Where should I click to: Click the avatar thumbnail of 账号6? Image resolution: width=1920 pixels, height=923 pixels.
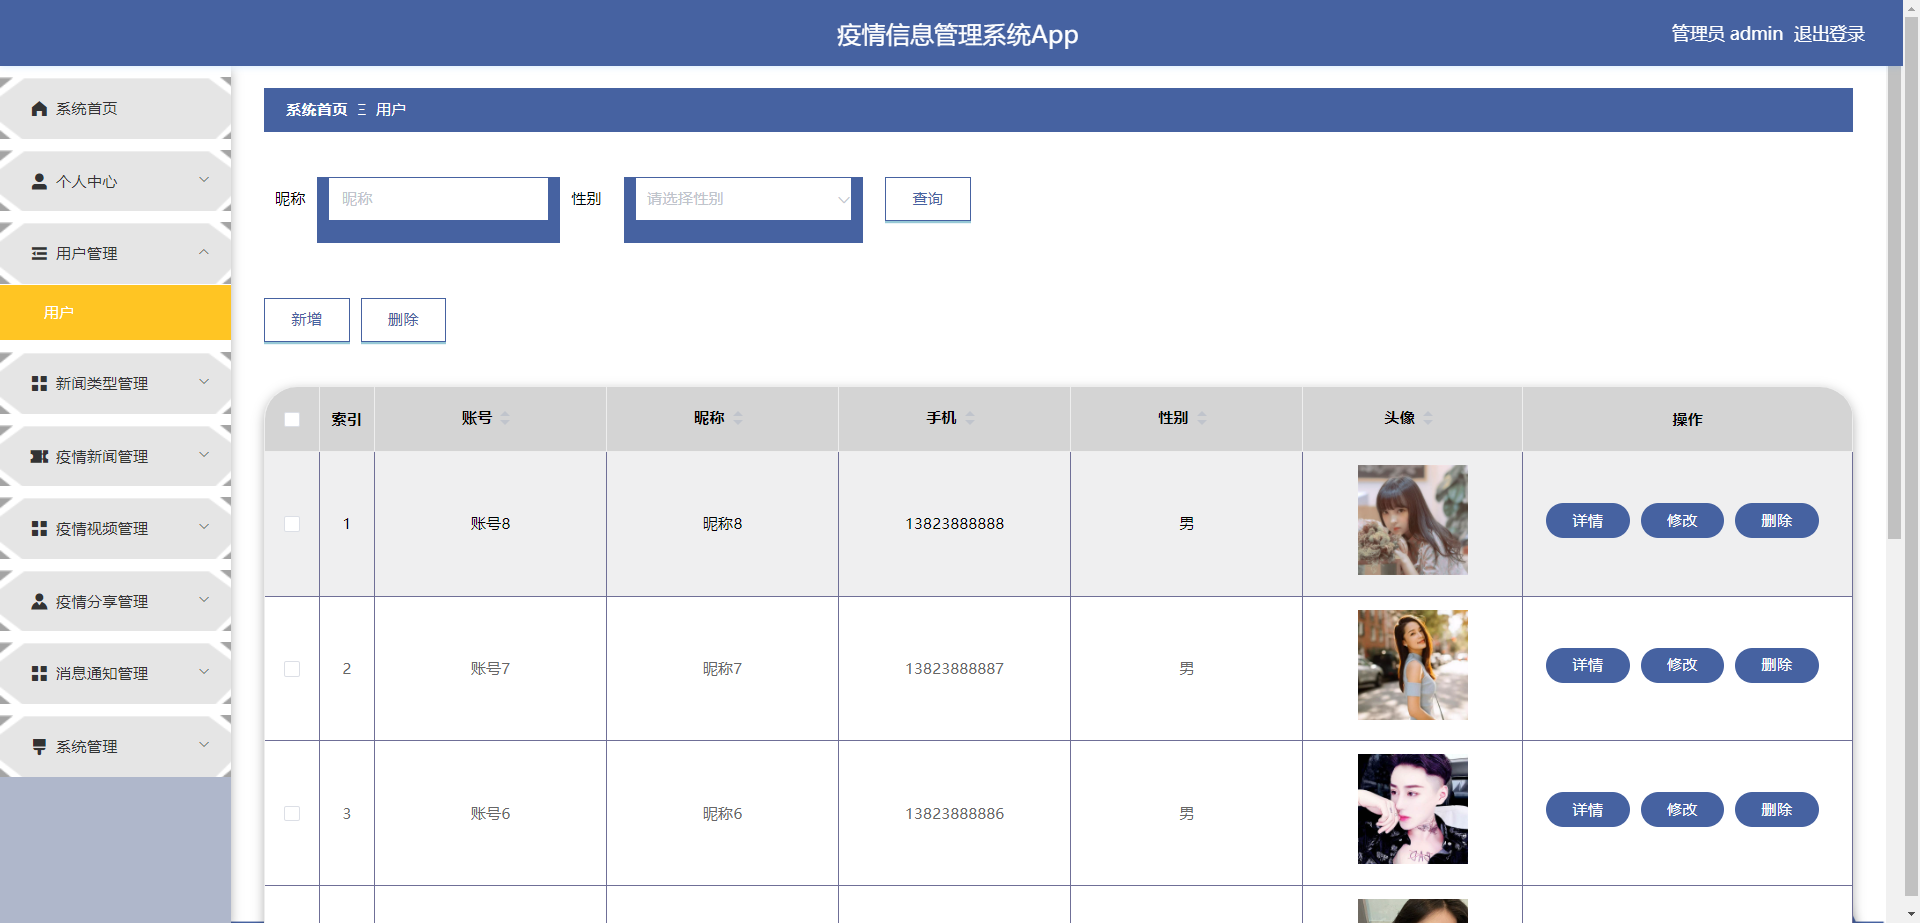pyautogui.click(x=1412, y=809)
